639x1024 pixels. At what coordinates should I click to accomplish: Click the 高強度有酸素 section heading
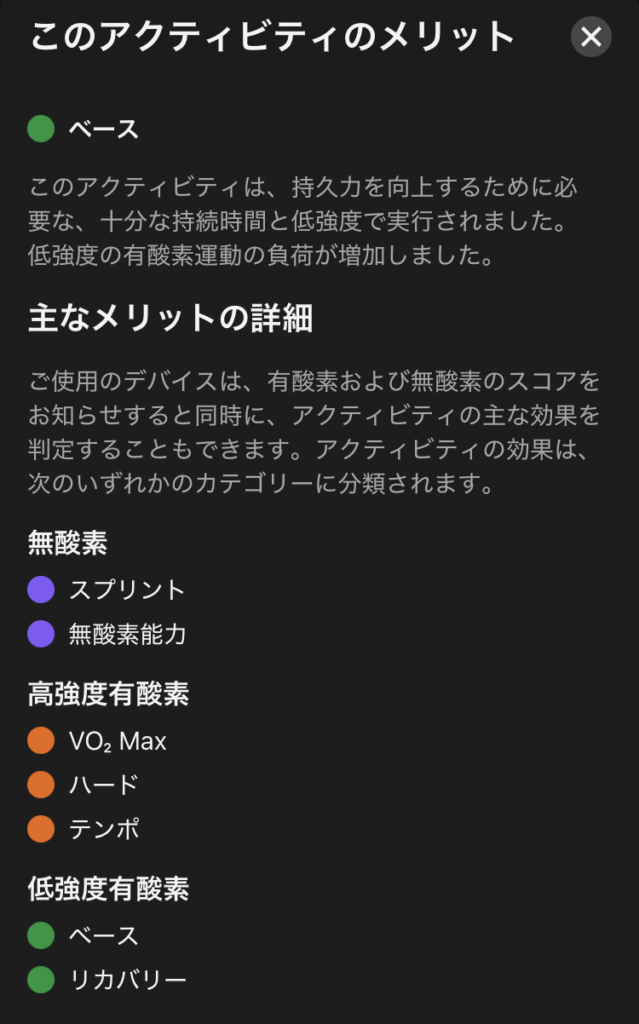point(108,694)
